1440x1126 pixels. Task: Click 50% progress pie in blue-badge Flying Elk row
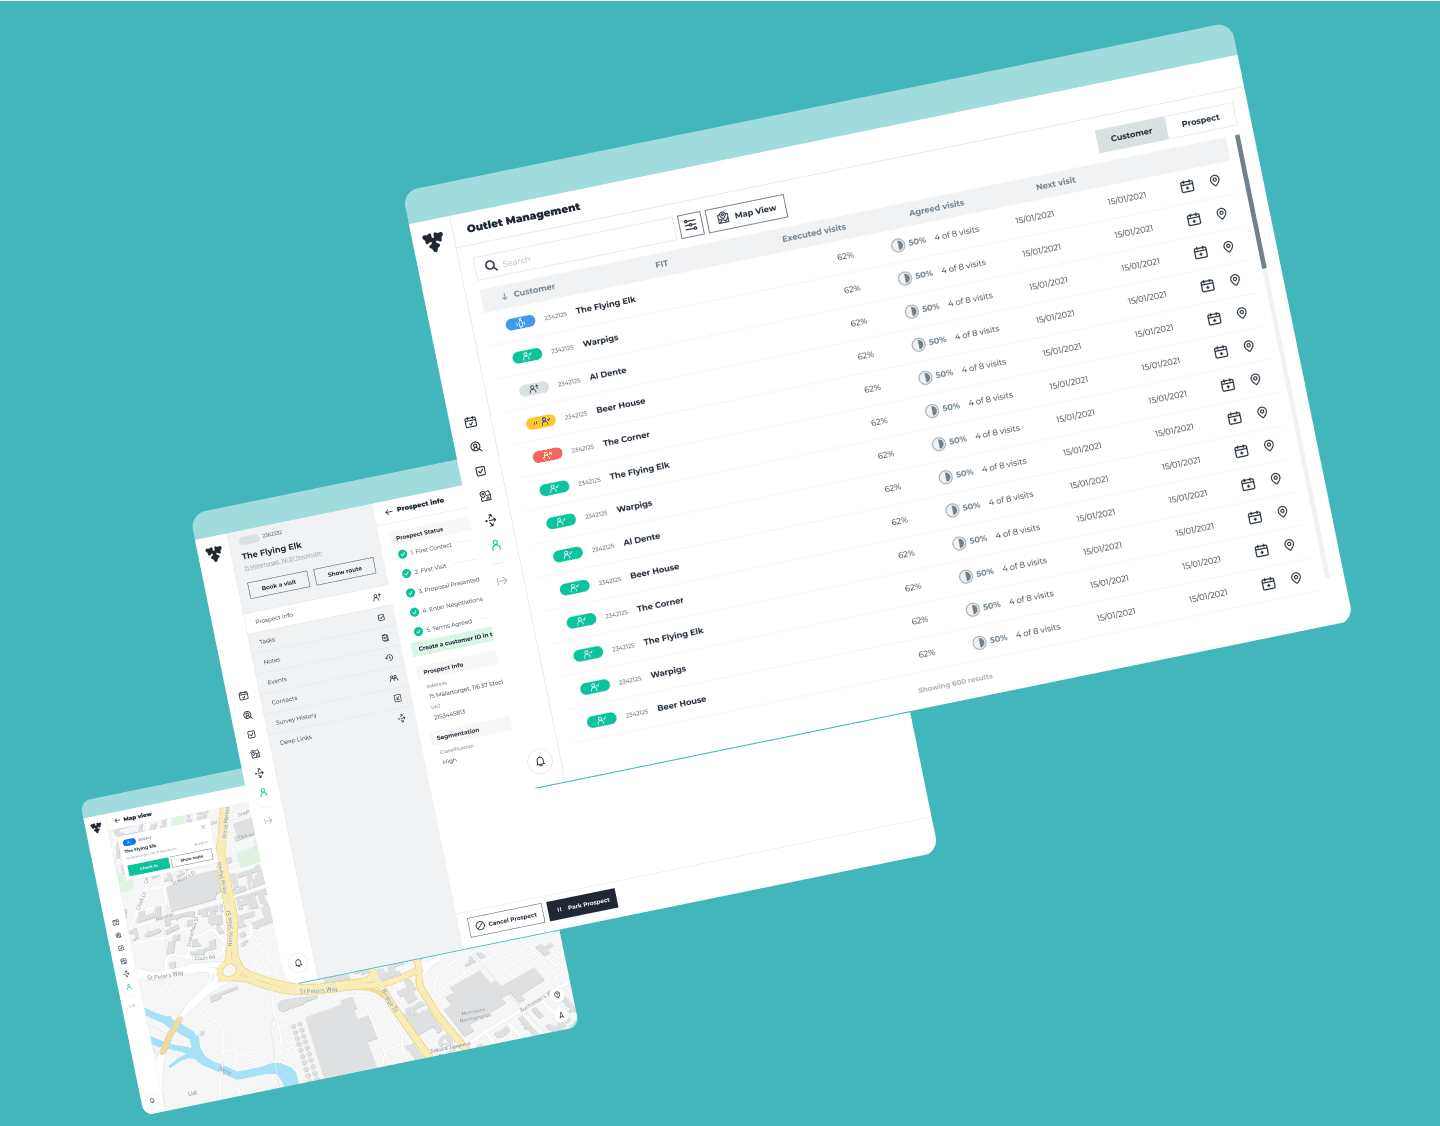pyautogui.click(x=897, y=245)
